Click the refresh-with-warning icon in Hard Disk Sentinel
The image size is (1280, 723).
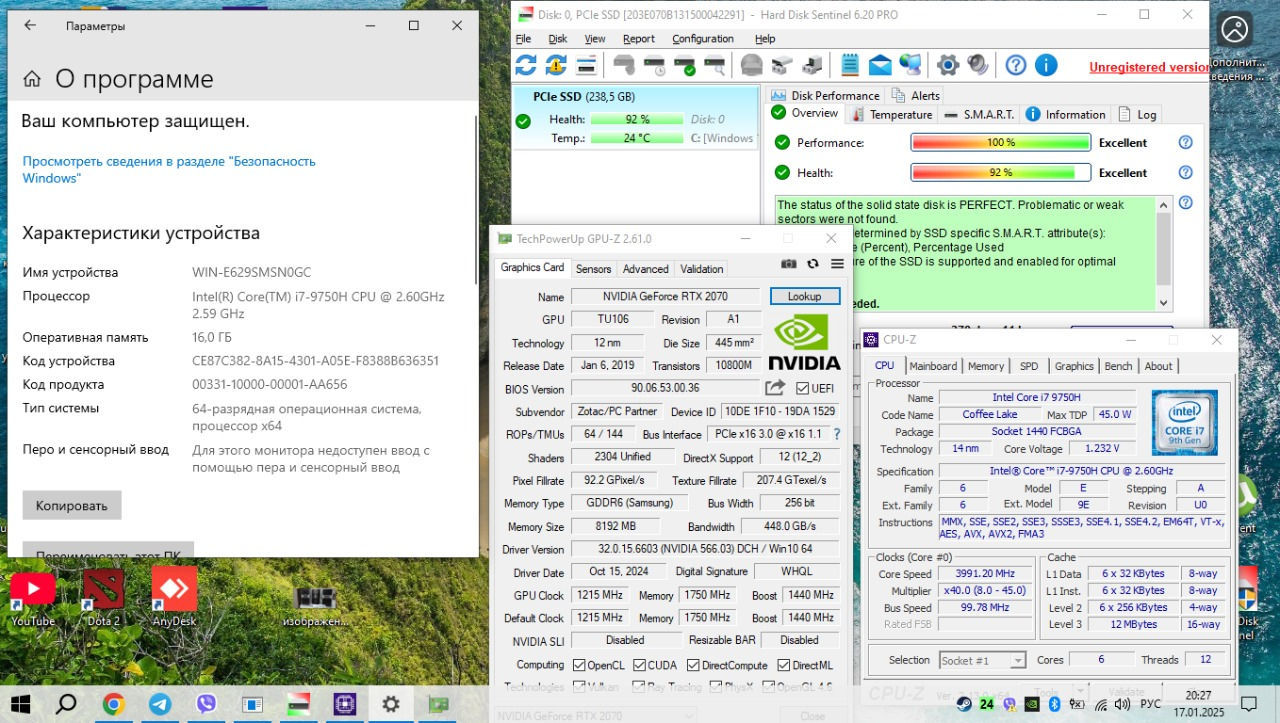pyautogui.click(x=556, y=66)
